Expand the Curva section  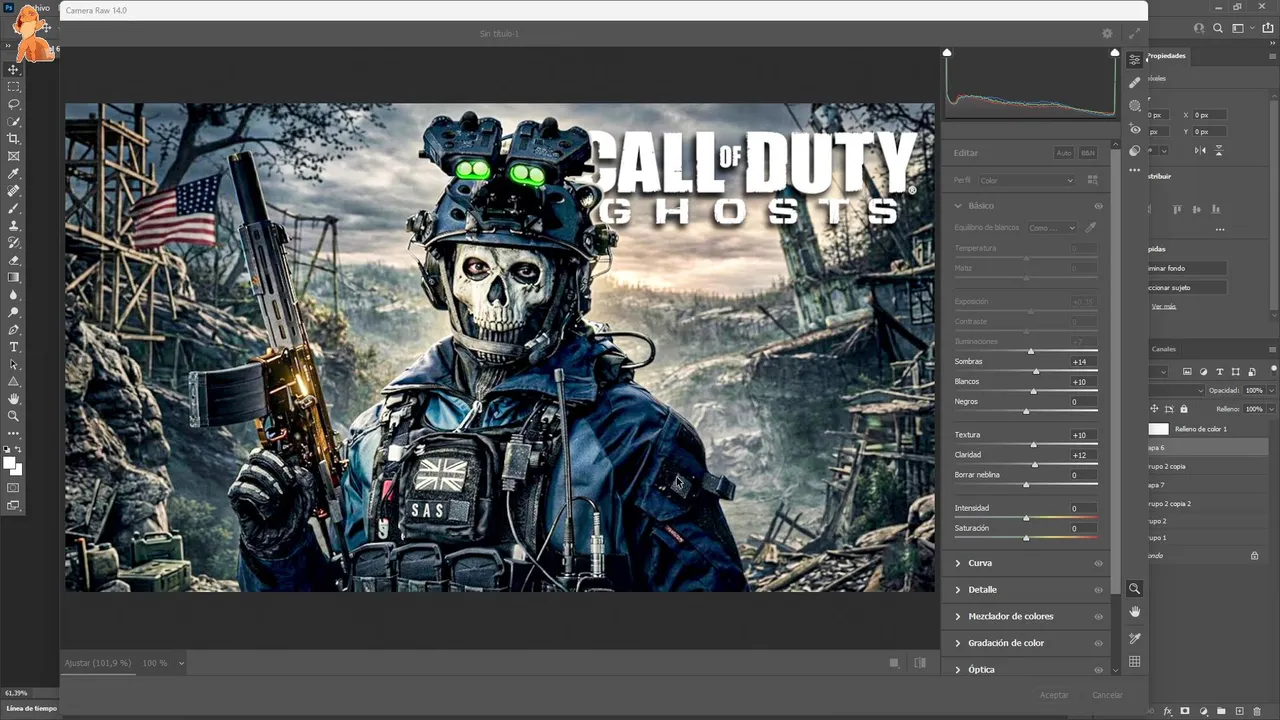coord(958,563)
